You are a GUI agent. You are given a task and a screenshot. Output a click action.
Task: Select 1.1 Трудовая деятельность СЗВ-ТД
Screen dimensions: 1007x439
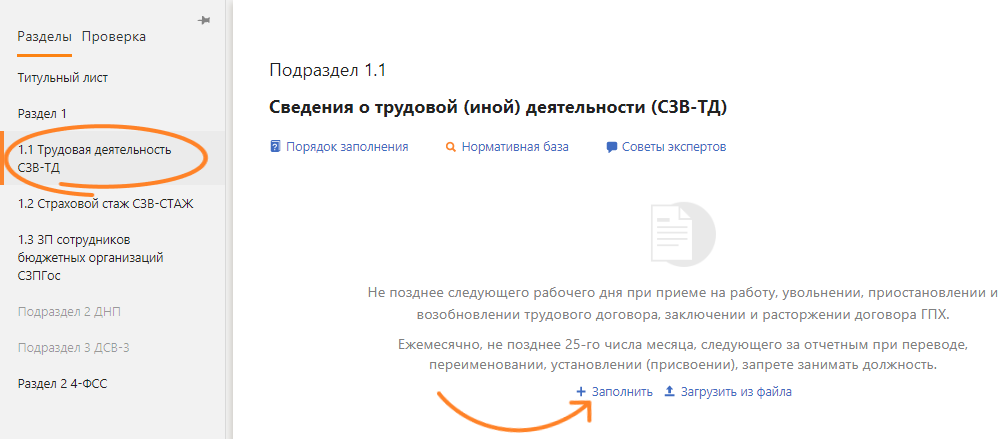[x=95, y=158]
